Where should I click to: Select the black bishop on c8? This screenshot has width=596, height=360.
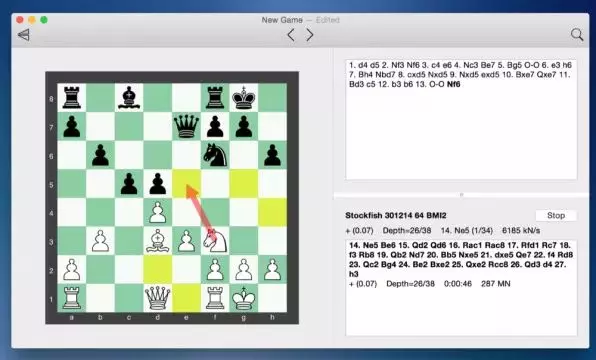point(129,98)
